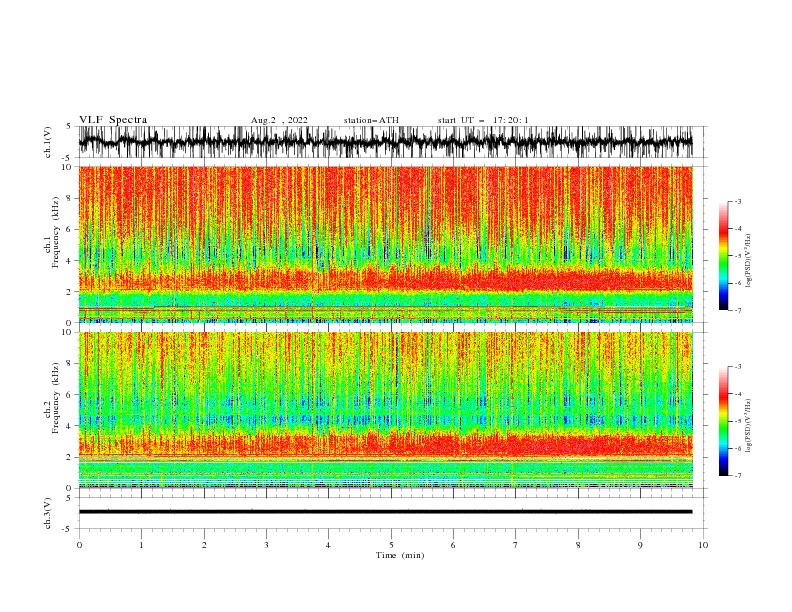
Task: Click the "-3" tick on ch.1 color bar
Action: point(737,201)
